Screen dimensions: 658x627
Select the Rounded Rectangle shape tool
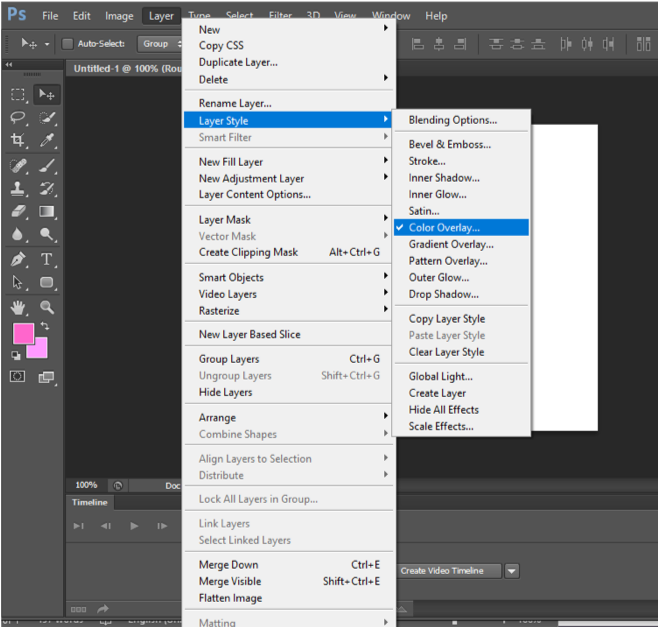pyautogui.click(x=47, y=282)
